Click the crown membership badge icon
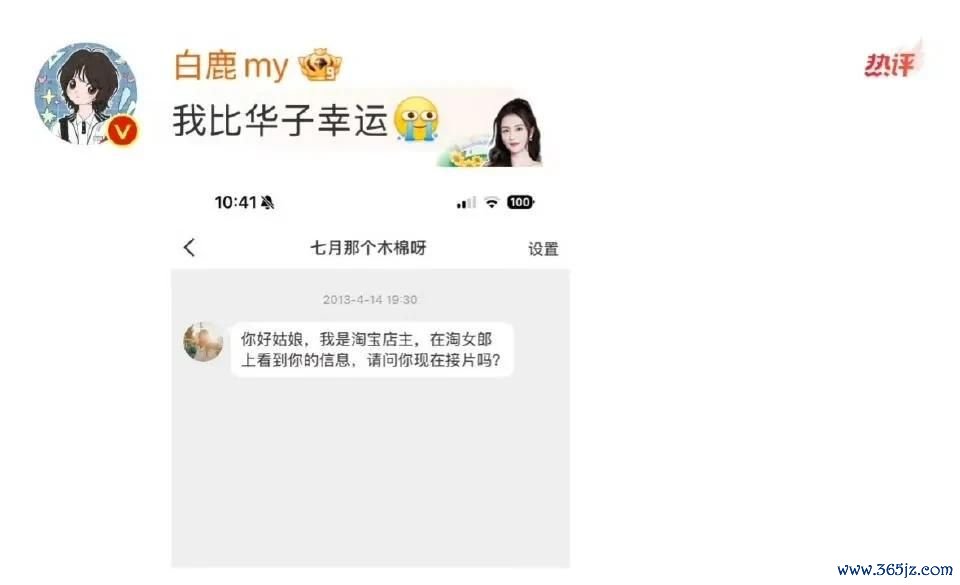This screenshot has height=585, width=960. tap(320, 65)
